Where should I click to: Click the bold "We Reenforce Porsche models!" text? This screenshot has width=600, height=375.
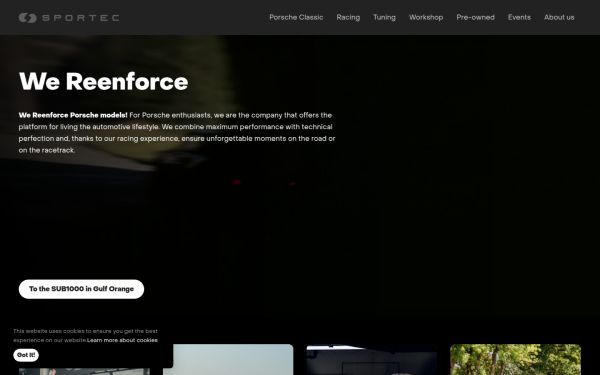click(73, 115)
